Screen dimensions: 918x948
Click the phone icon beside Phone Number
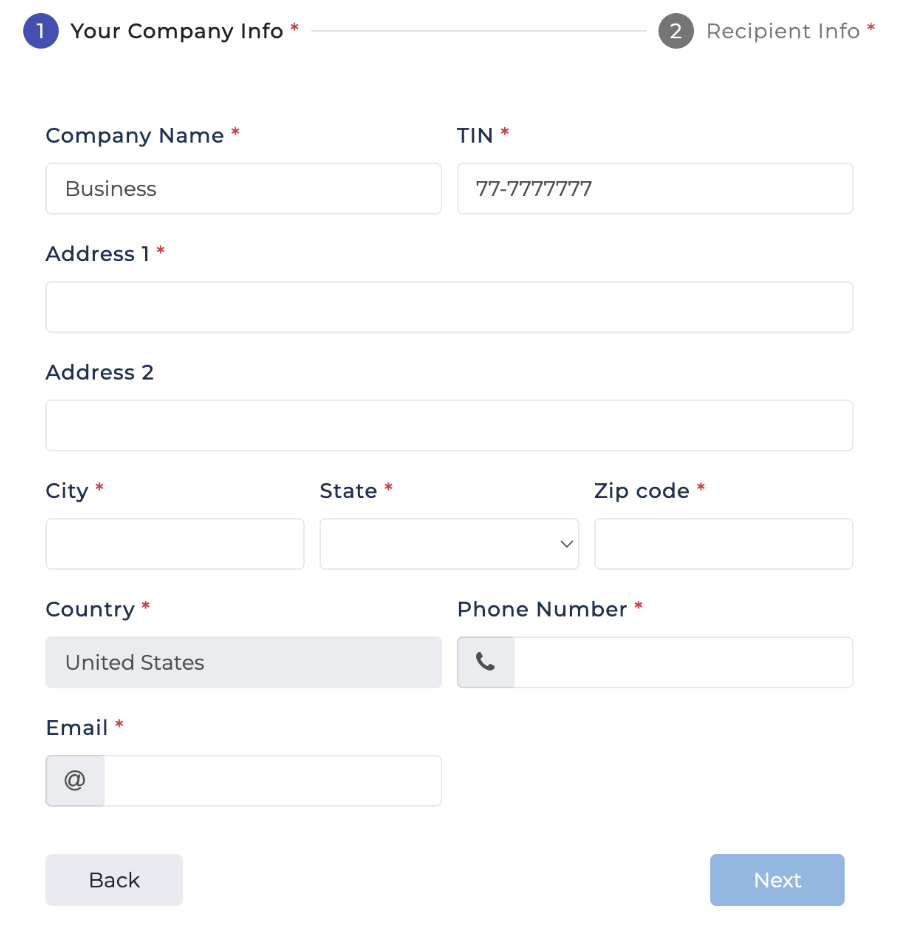pyautogui.click(x=486, y=662)
